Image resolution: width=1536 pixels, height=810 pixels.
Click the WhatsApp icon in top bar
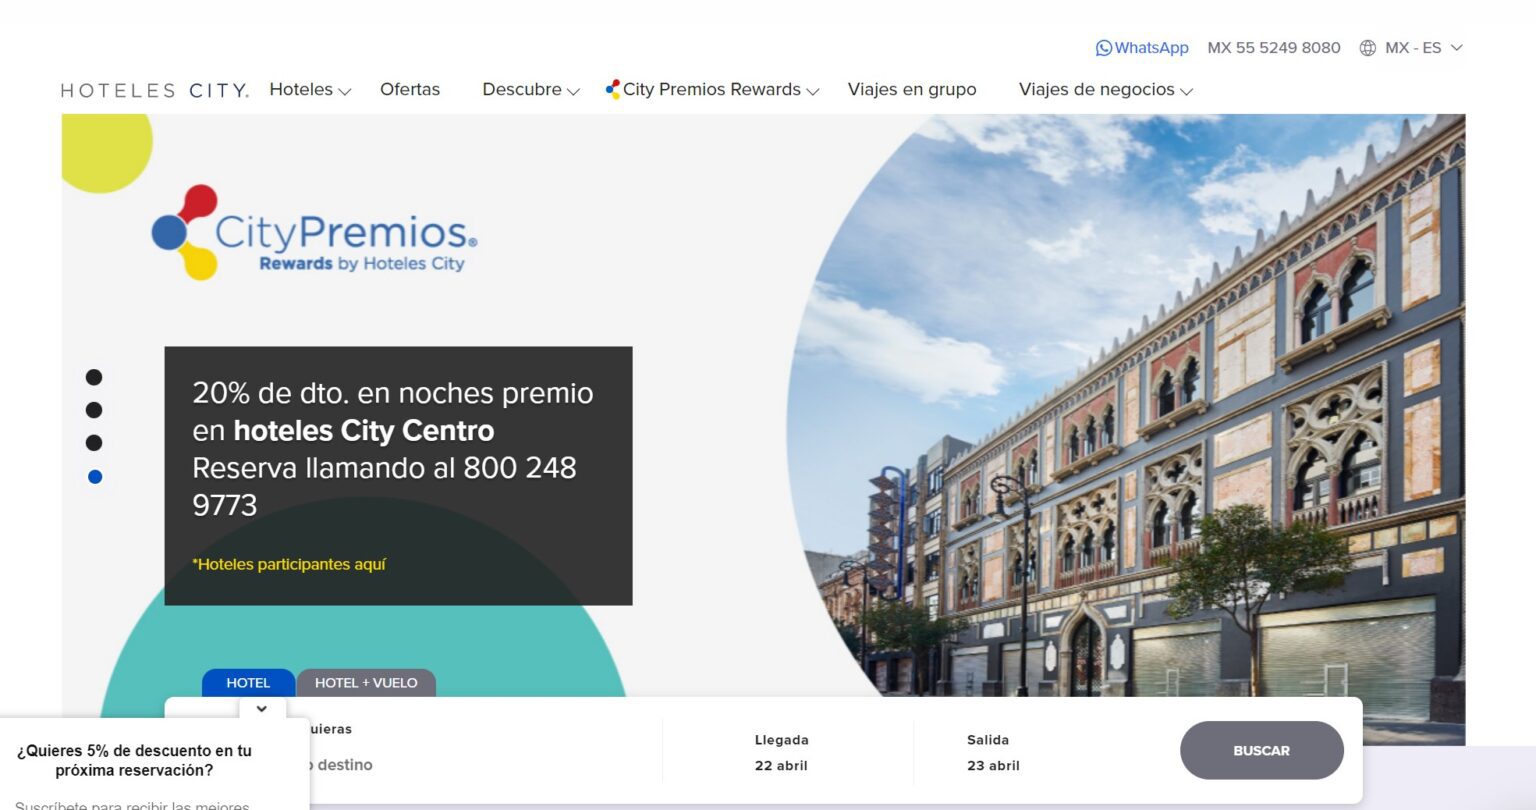coord(1104,48)
